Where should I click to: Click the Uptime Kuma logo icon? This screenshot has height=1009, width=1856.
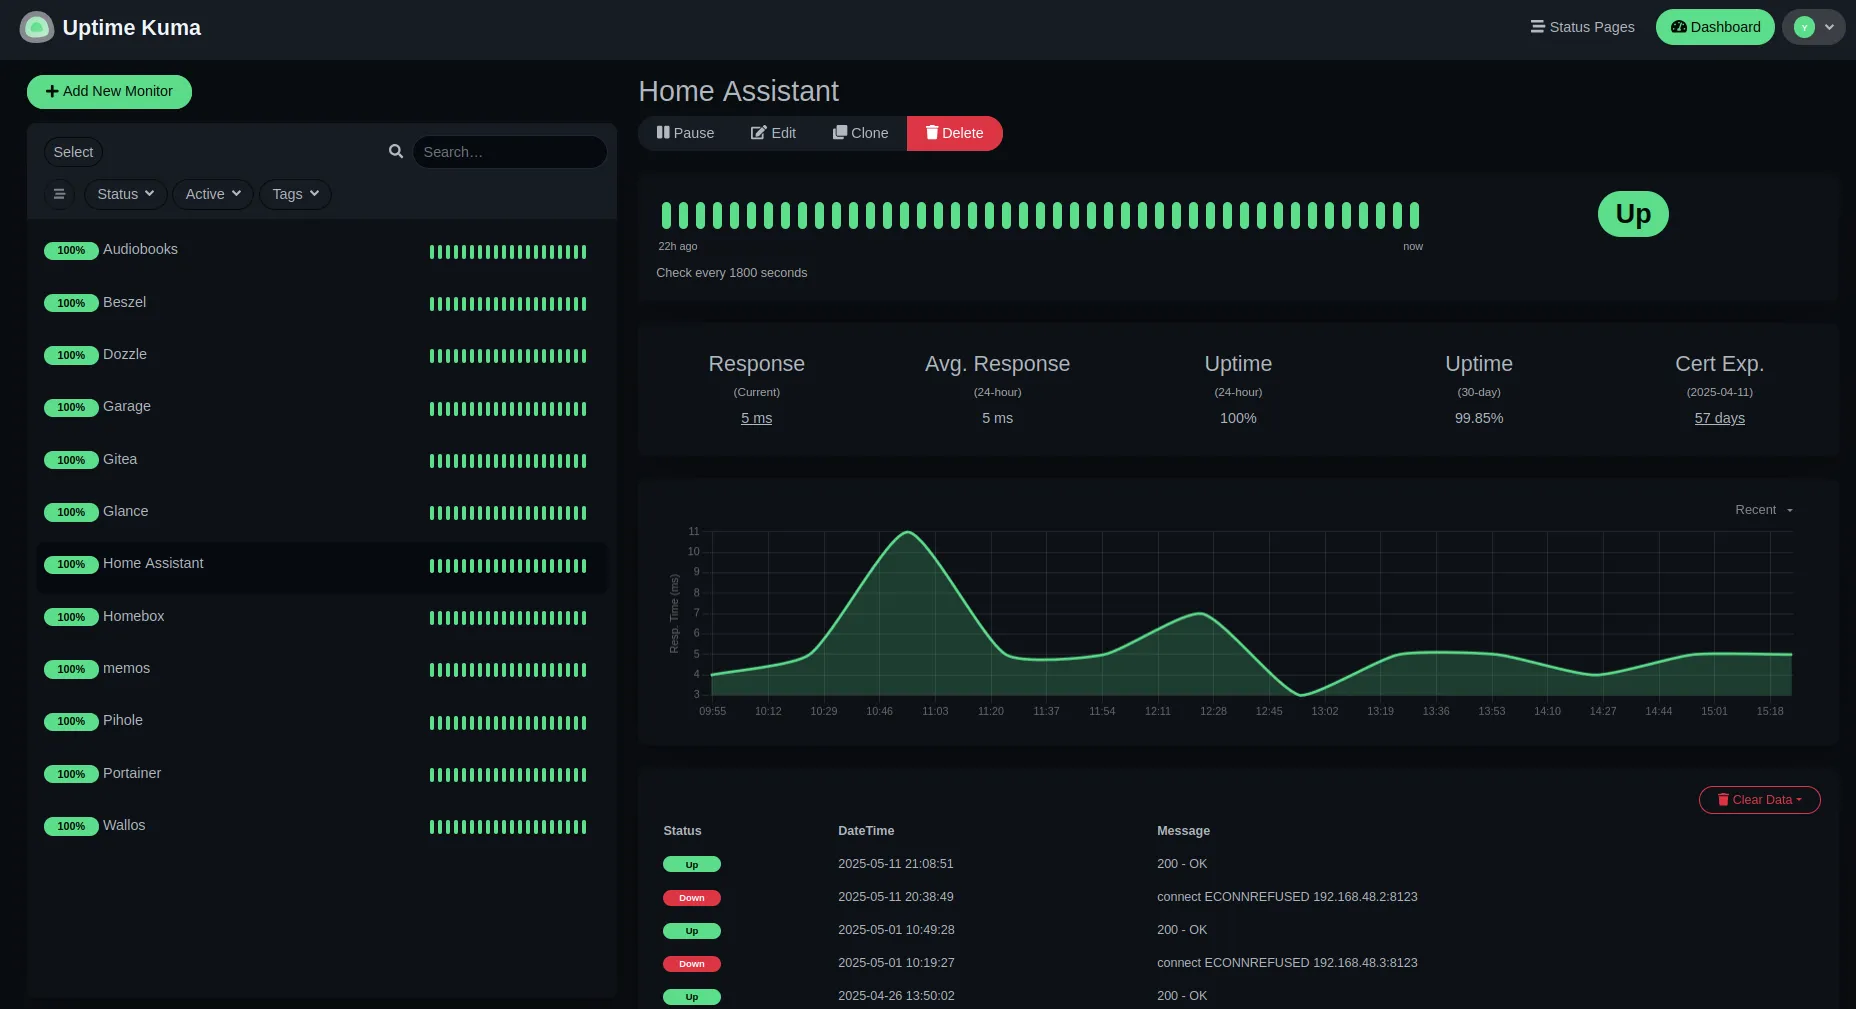point(37,27)
